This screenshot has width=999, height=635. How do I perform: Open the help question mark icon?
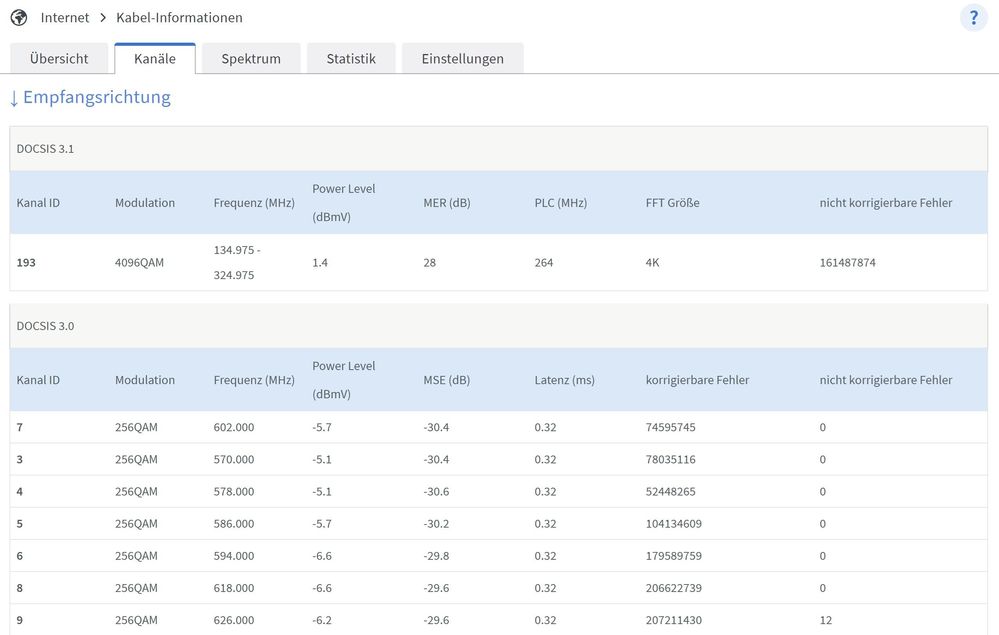click(974, 18)
